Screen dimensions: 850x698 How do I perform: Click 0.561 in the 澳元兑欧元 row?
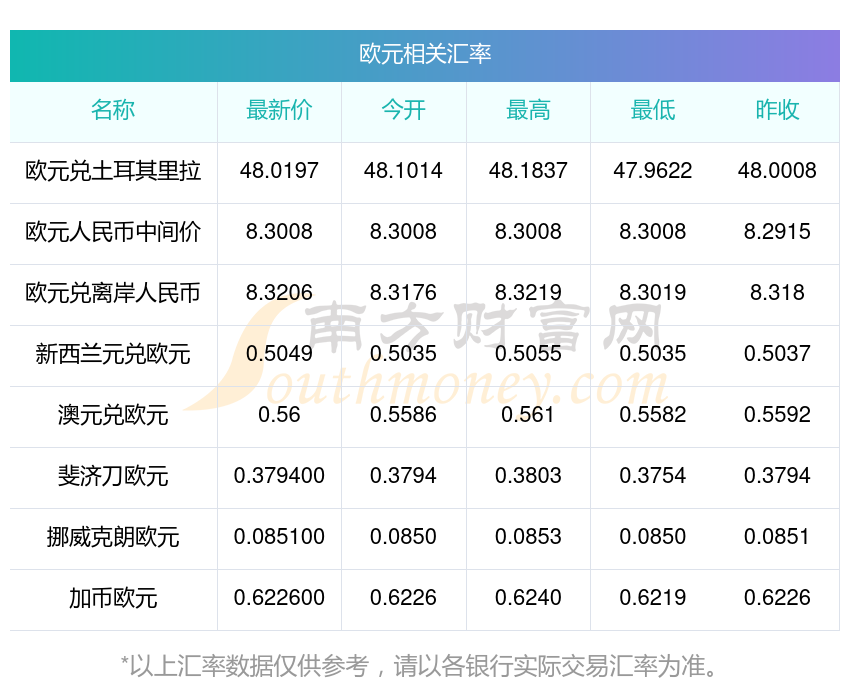pyautogui.click(x=528, y=415)
